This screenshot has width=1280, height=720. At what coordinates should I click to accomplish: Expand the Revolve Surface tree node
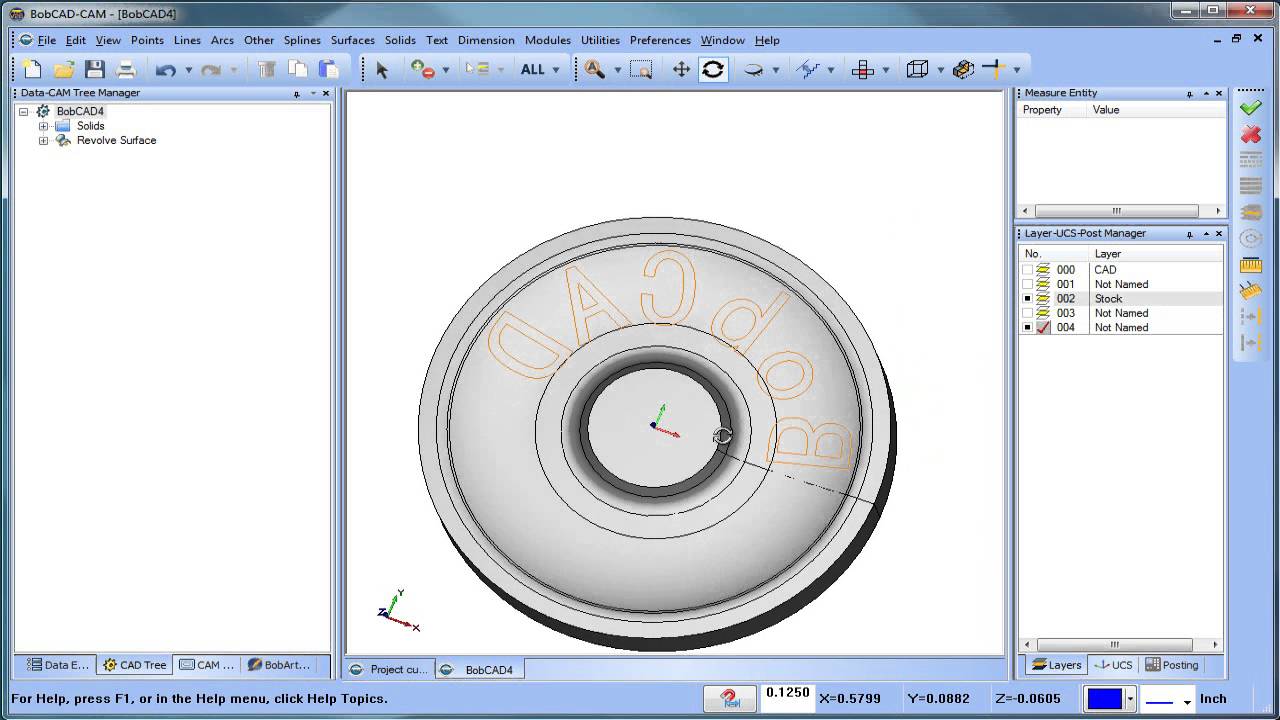coord(43,141)
